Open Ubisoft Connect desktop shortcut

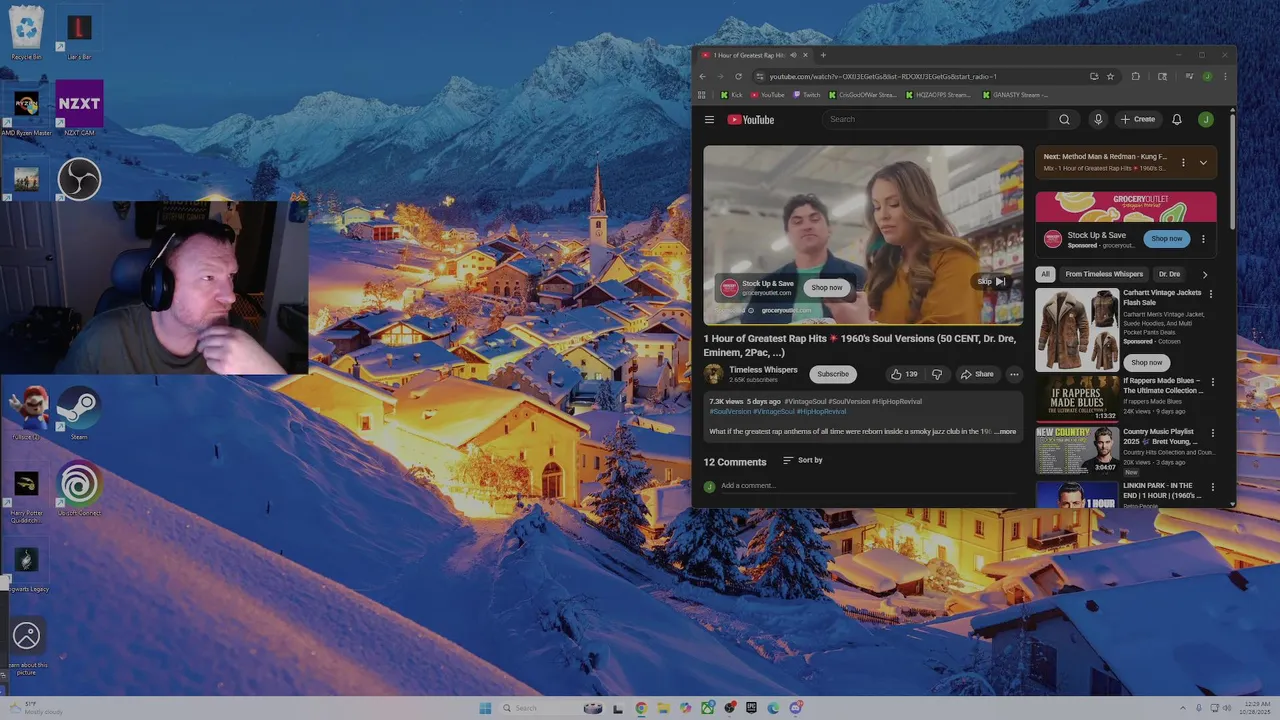pyautogui.click(x=79, y=489)
